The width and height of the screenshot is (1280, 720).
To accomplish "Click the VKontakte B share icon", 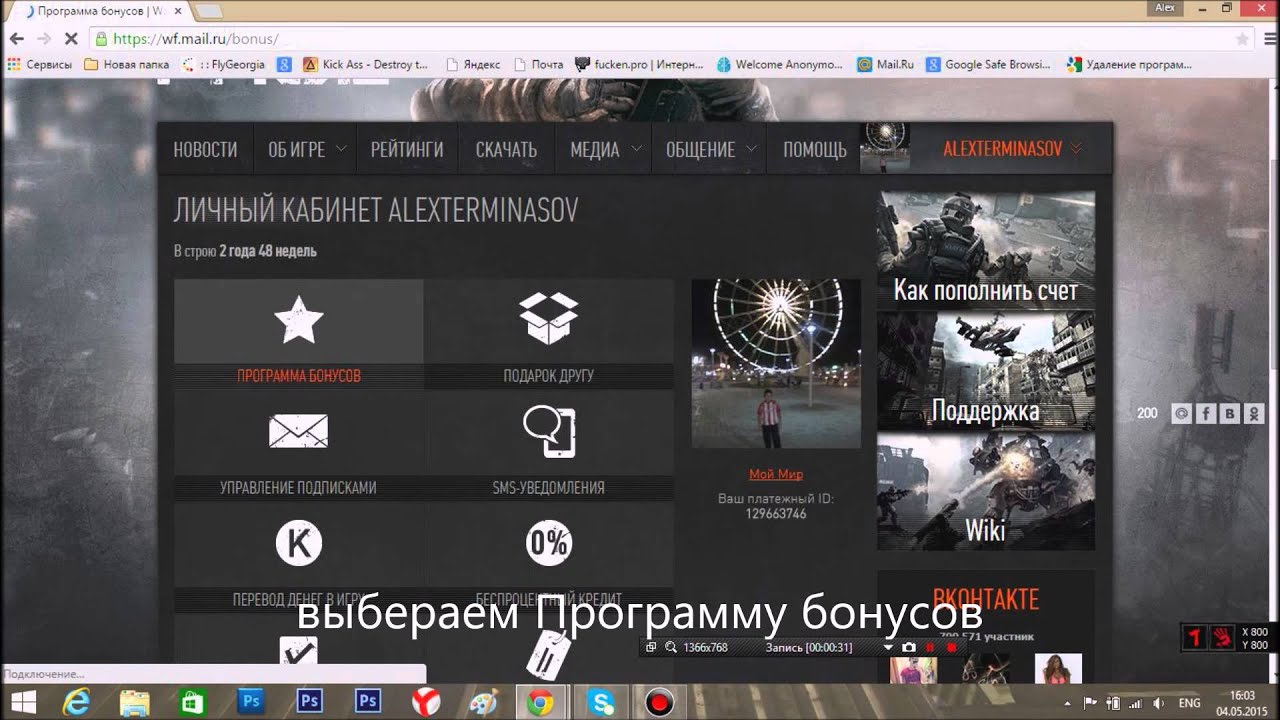I will (1230, 413).
